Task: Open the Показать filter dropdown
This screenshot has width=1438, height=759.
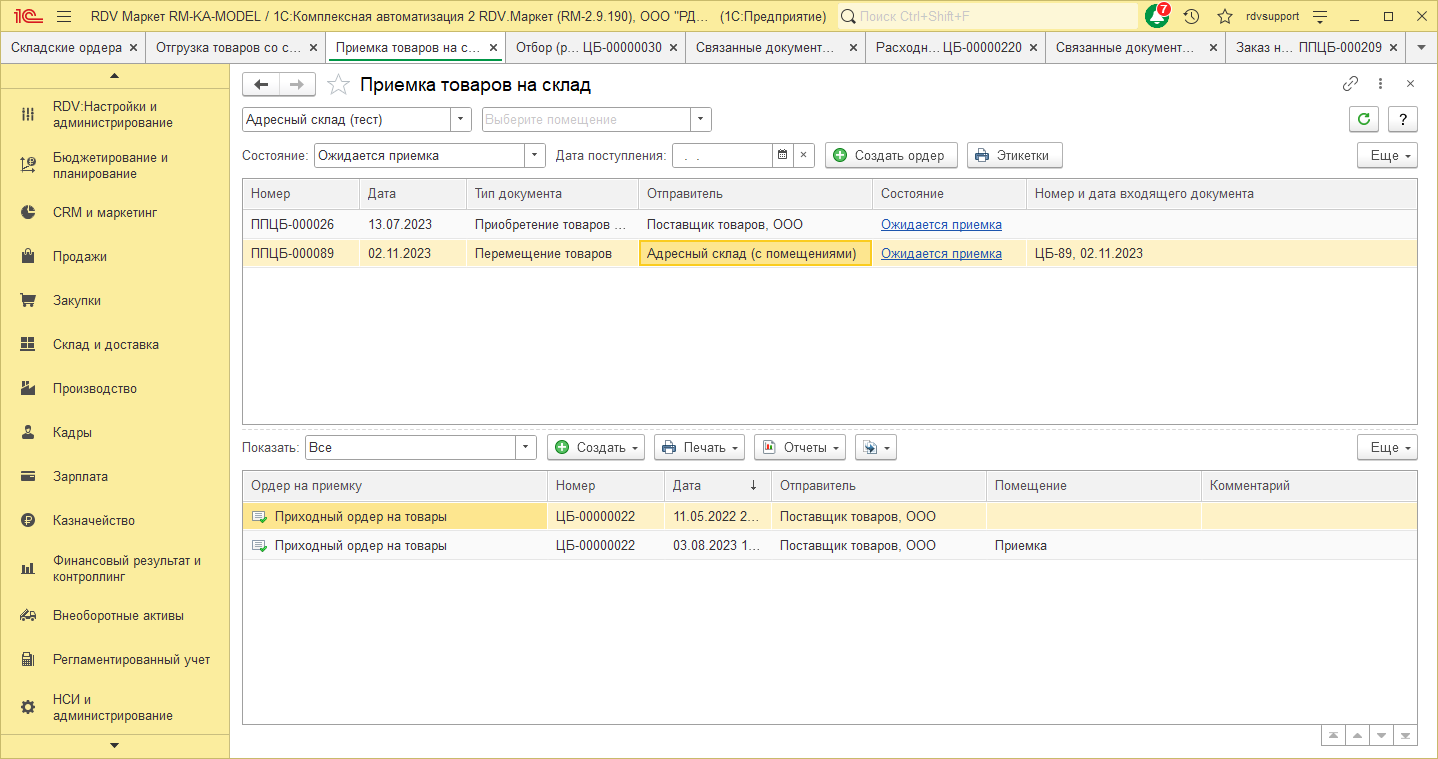Action: tap(526, 447)
